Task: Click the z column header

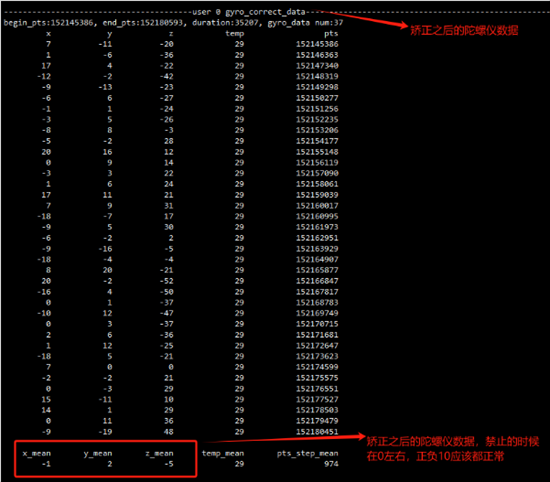Action: point(171,34)
